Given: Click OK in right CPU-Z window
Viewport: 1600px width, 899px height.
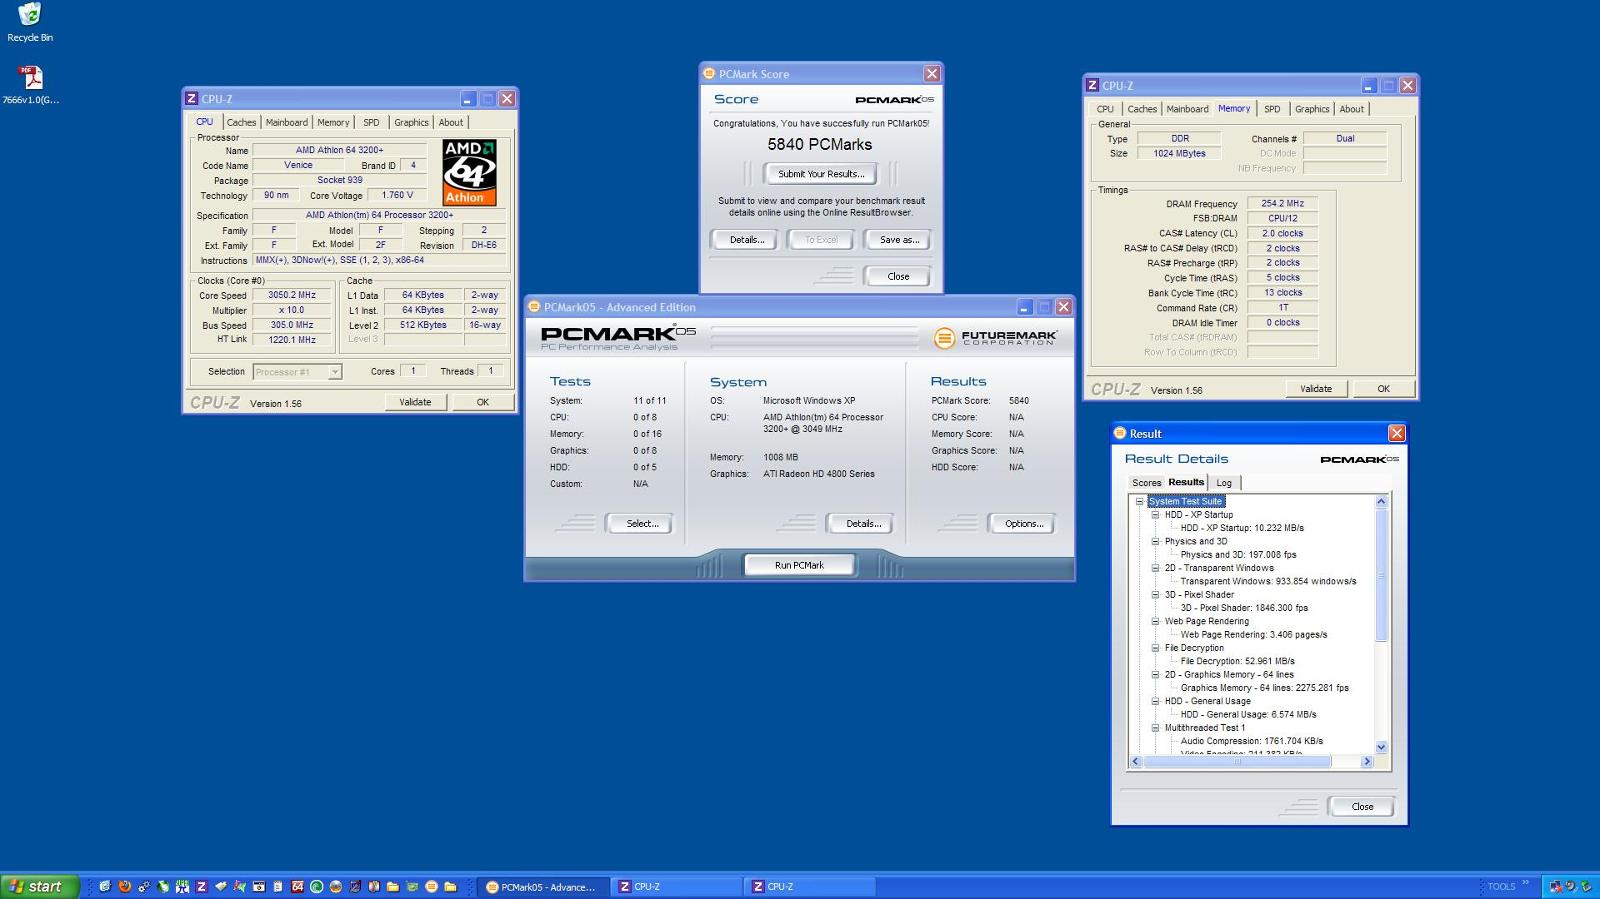Looking at the screenshot, I should click(x=1383, y=389).
